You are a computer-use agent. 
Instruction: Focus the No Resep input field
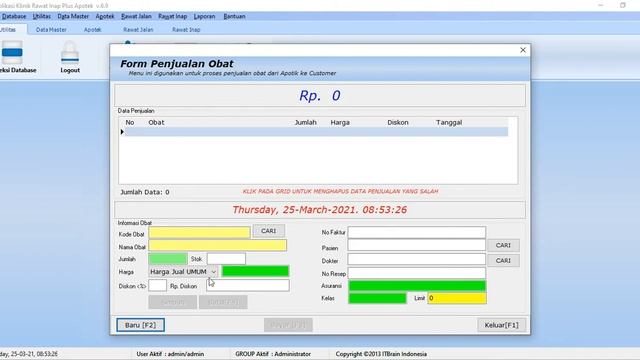(x=417, y=273)
